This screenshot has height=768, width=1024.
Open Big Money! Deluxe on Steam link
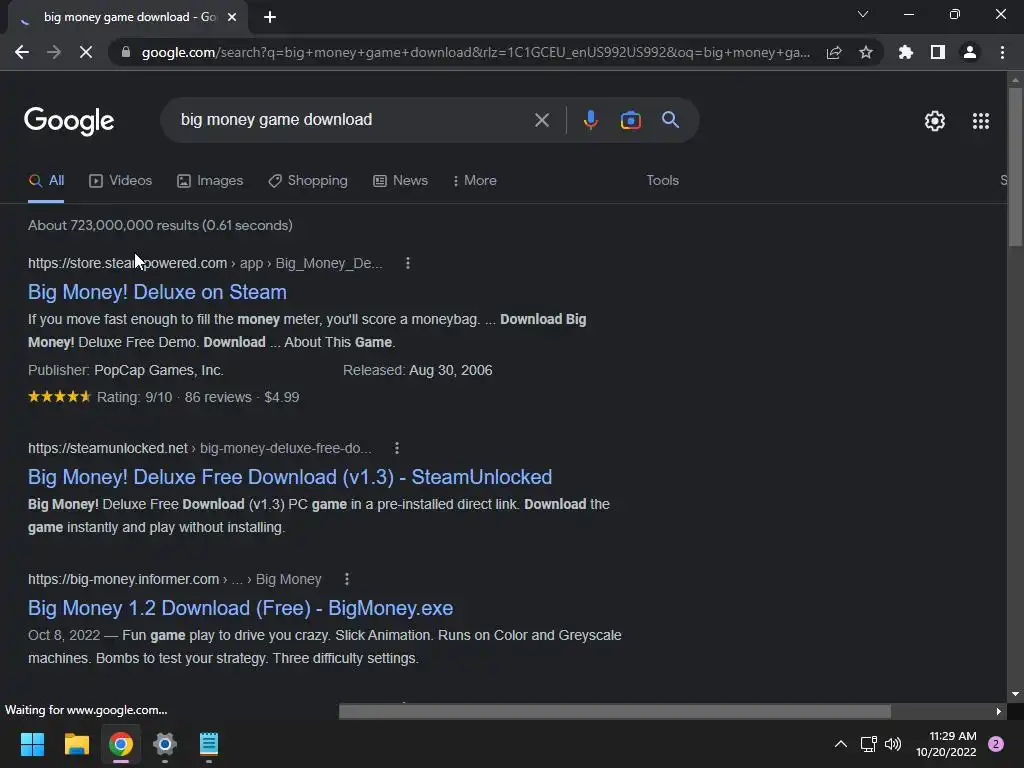pyautogui.click(x=157, y=292)
